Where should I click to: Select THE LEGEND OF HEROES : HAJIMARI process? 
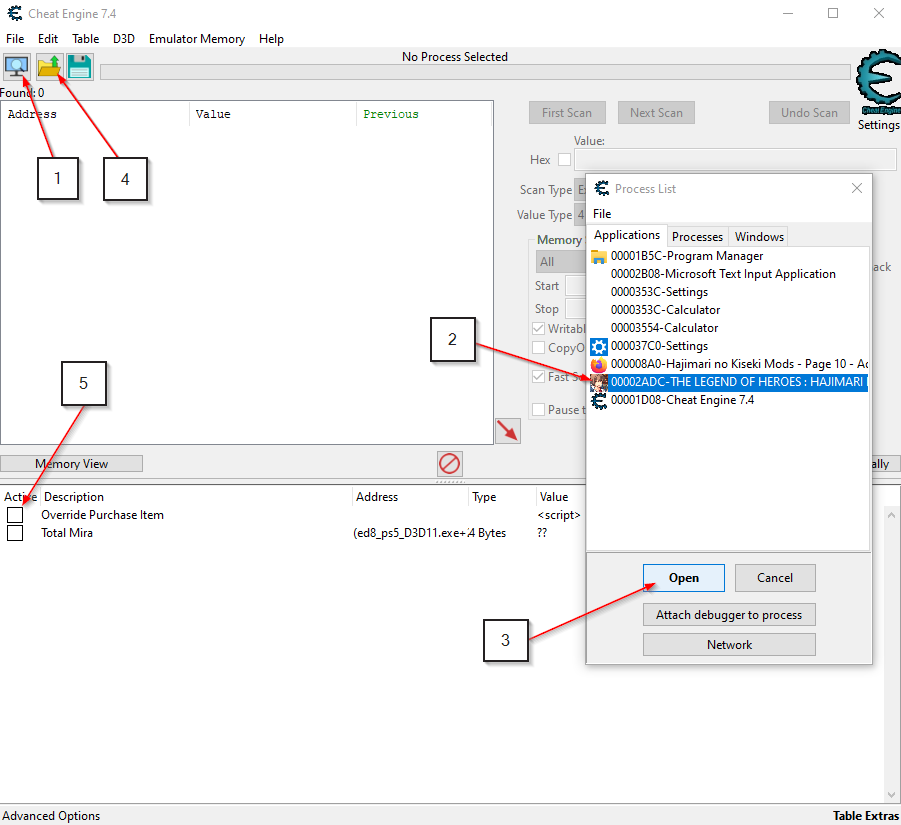tap(729, 382)
